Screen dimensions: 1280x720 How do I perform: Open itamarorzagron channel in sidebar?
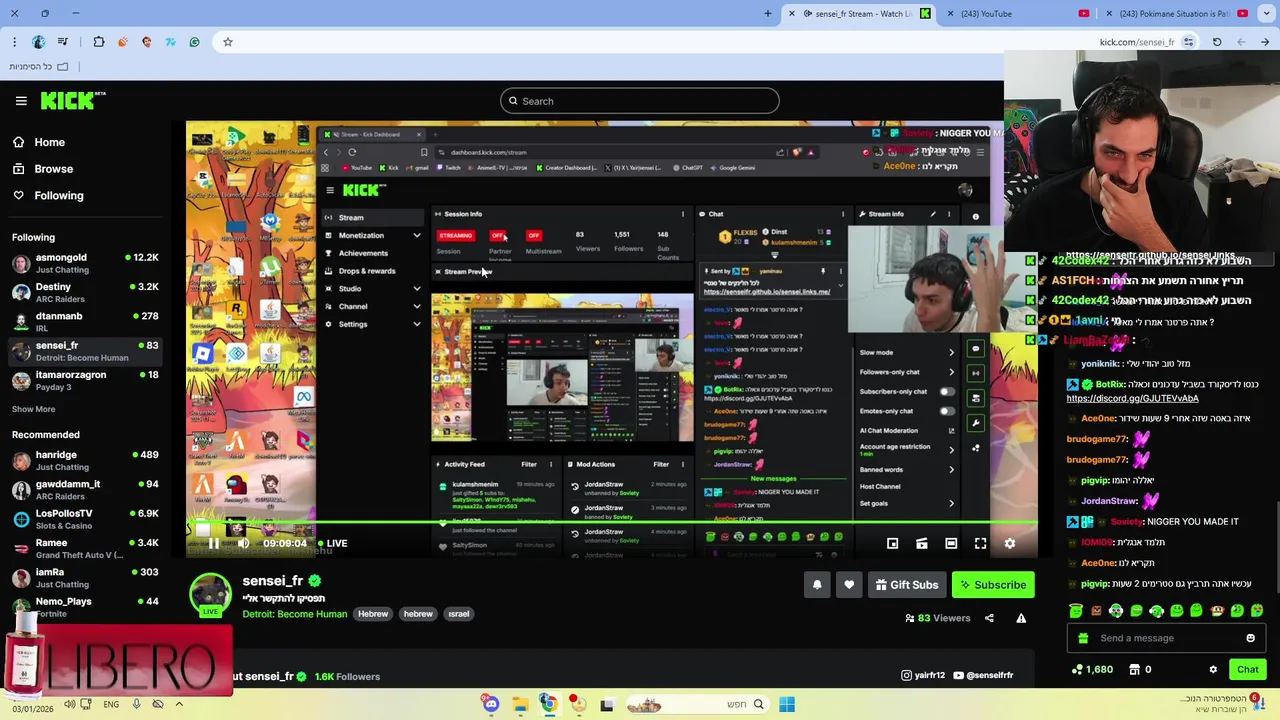85,380
